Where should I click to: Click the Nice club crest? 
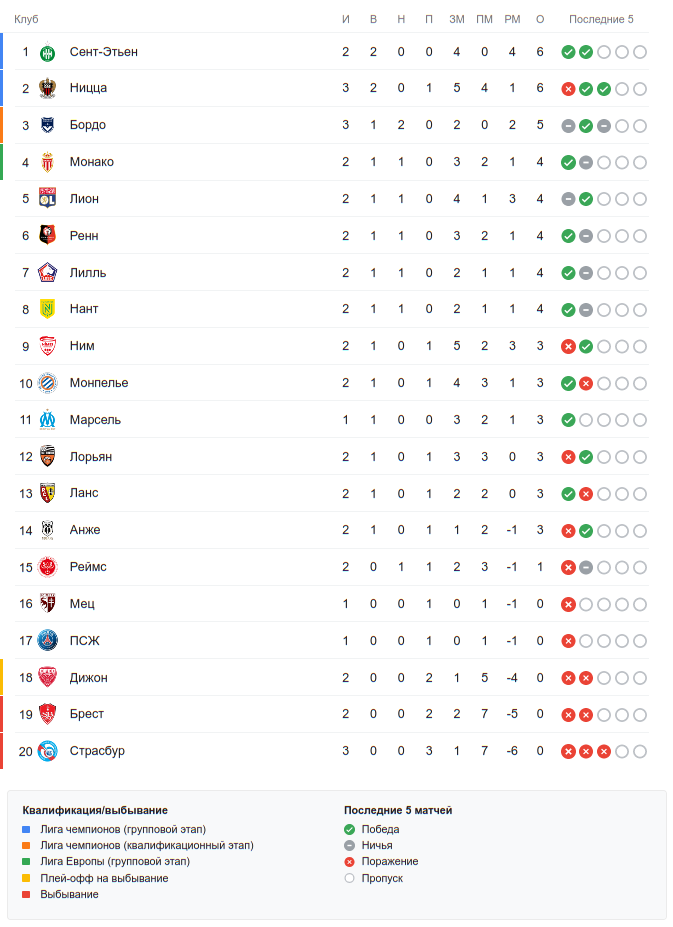47,89
